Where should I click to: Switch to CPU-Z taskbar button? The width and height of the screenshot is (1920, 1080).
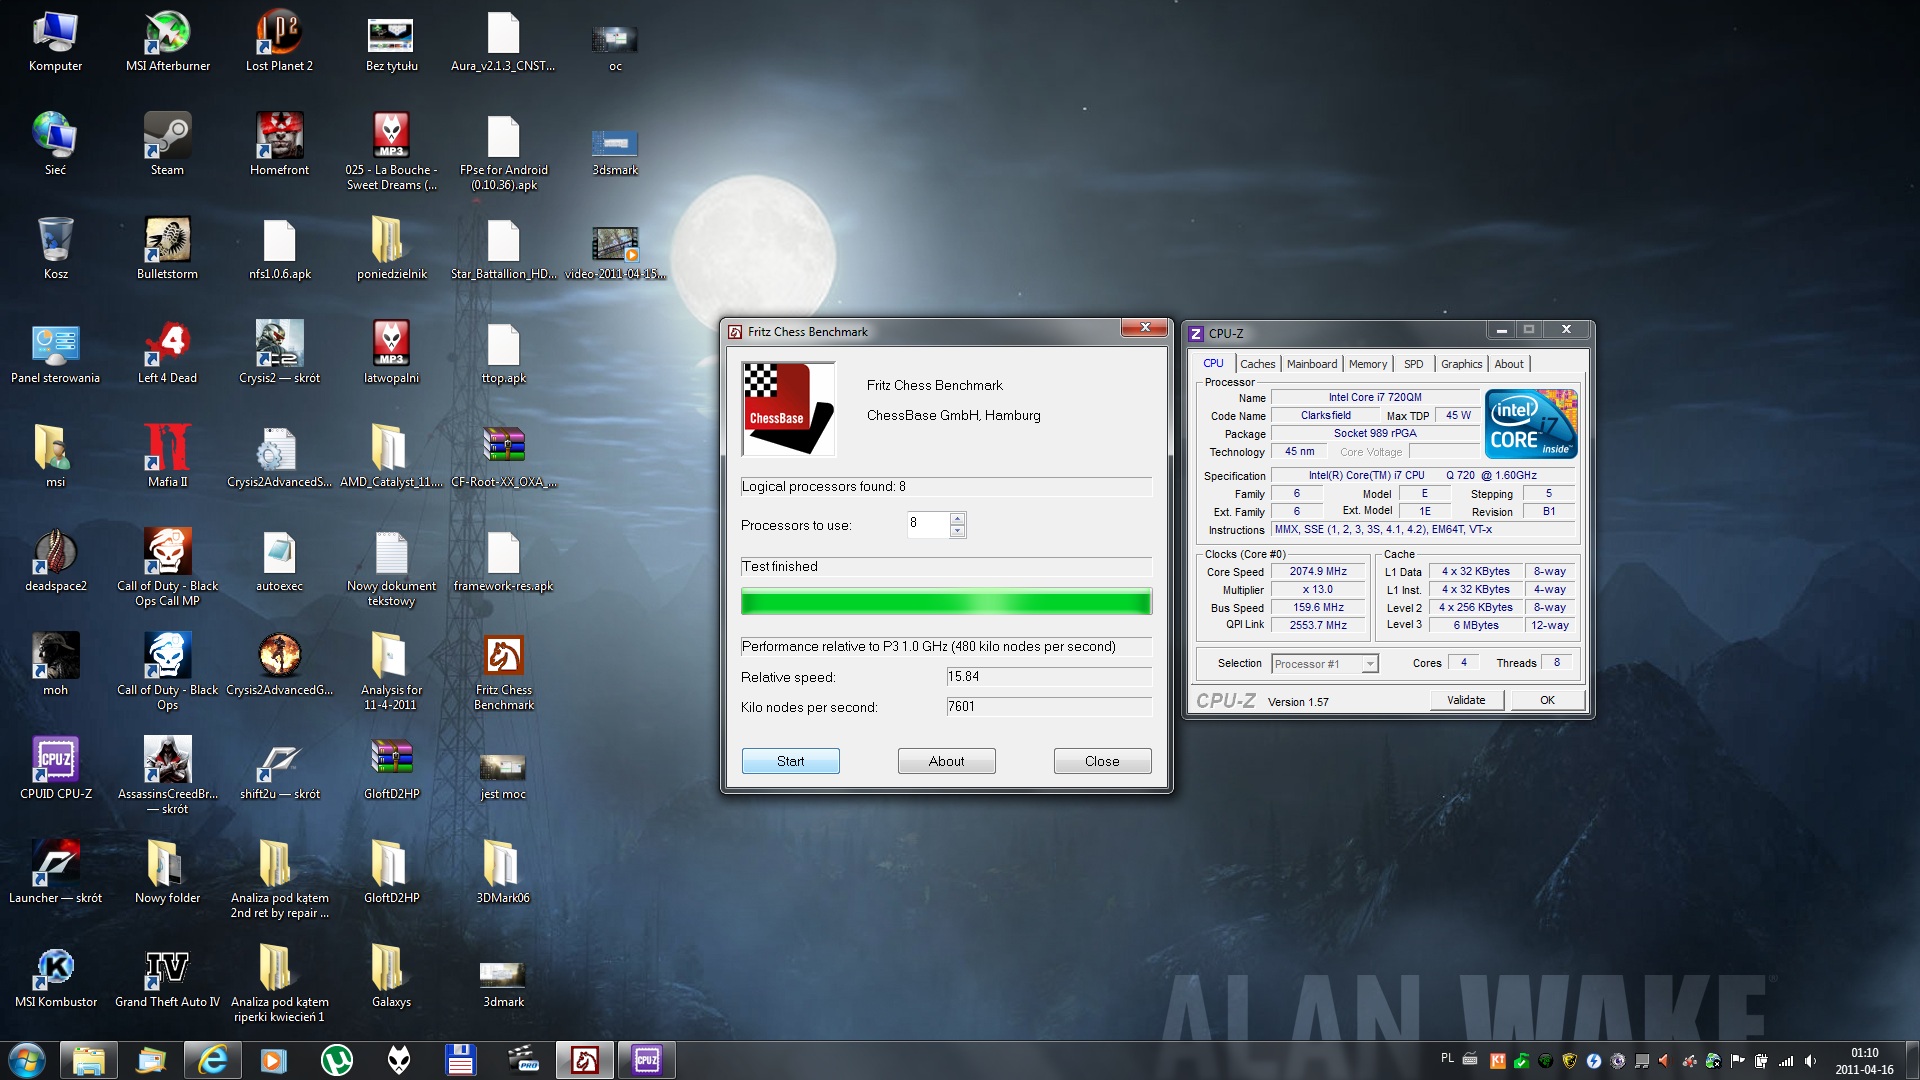click(x=646, y=1060)
